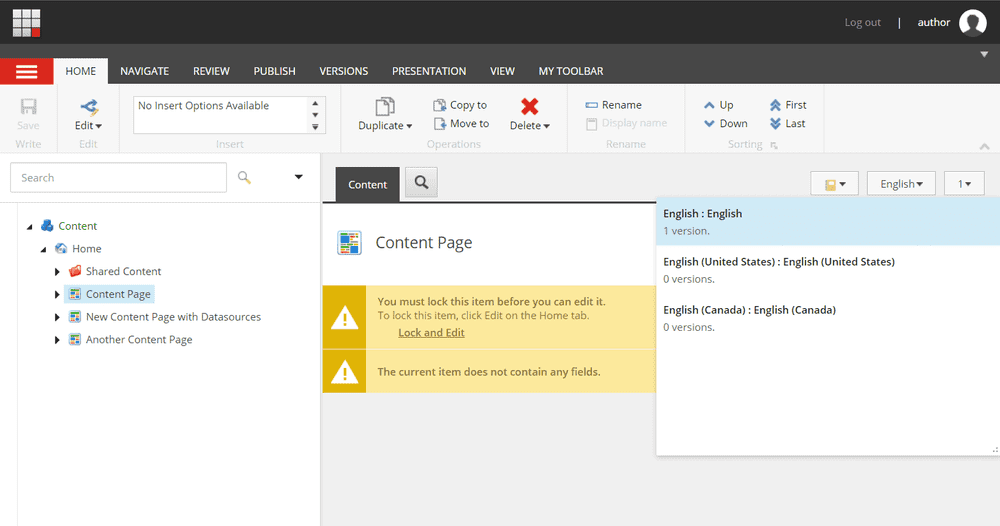Viewport: 1000px width, 526px height.
Task: Click into the tree Search field
Action: [118, 178]
